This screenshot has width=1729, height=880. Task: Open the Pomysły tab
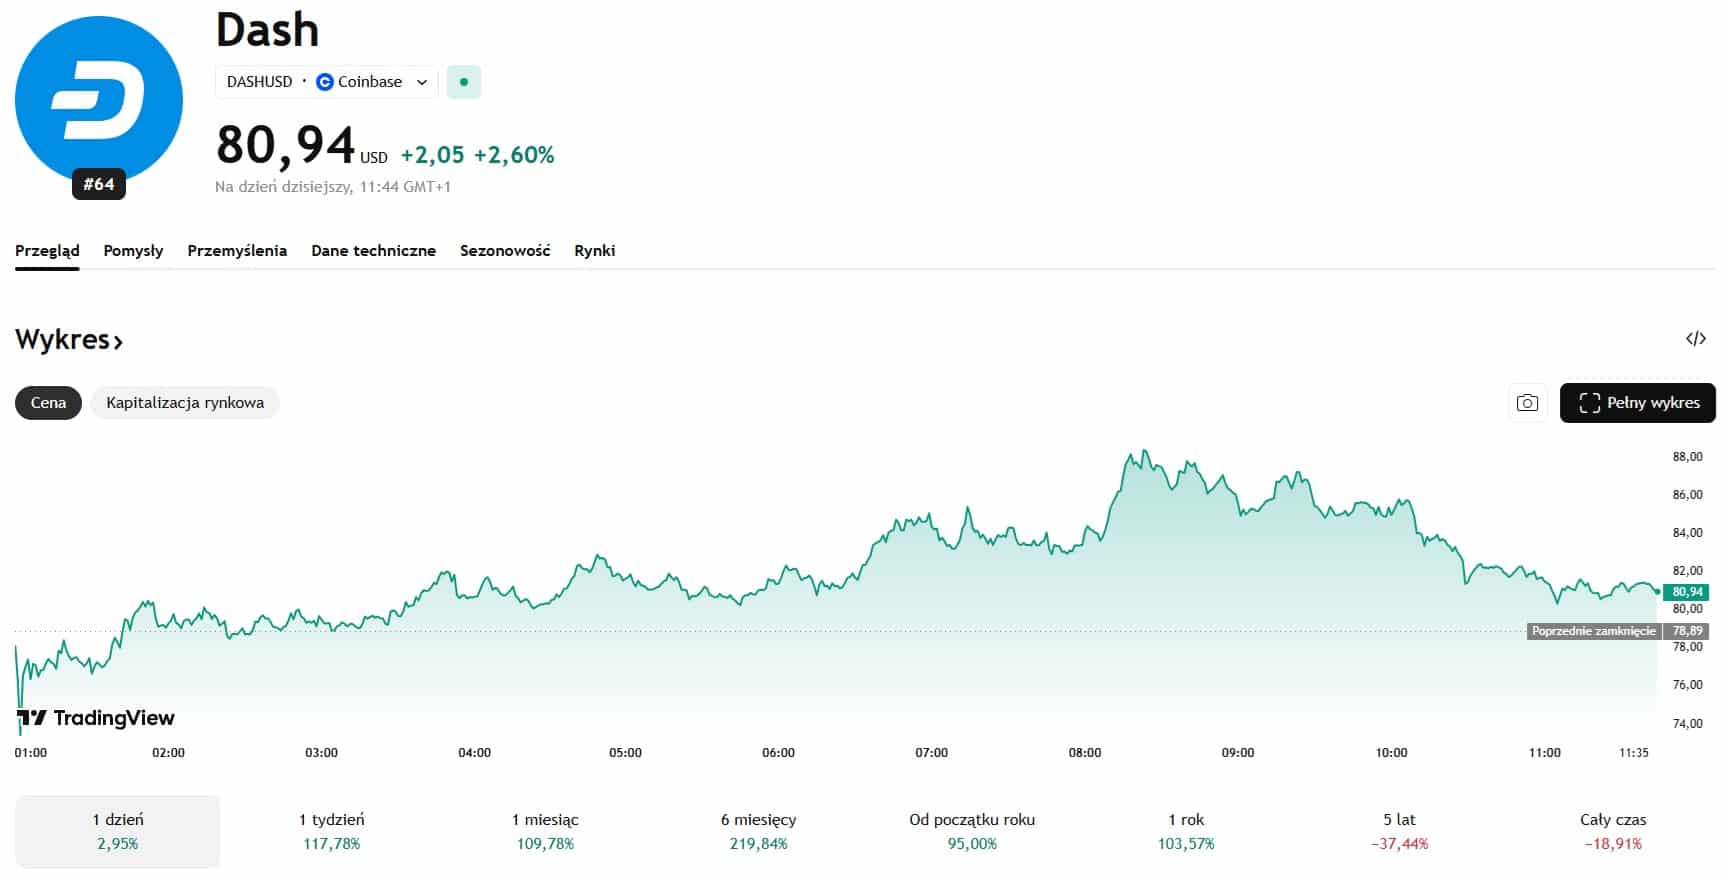133,251
